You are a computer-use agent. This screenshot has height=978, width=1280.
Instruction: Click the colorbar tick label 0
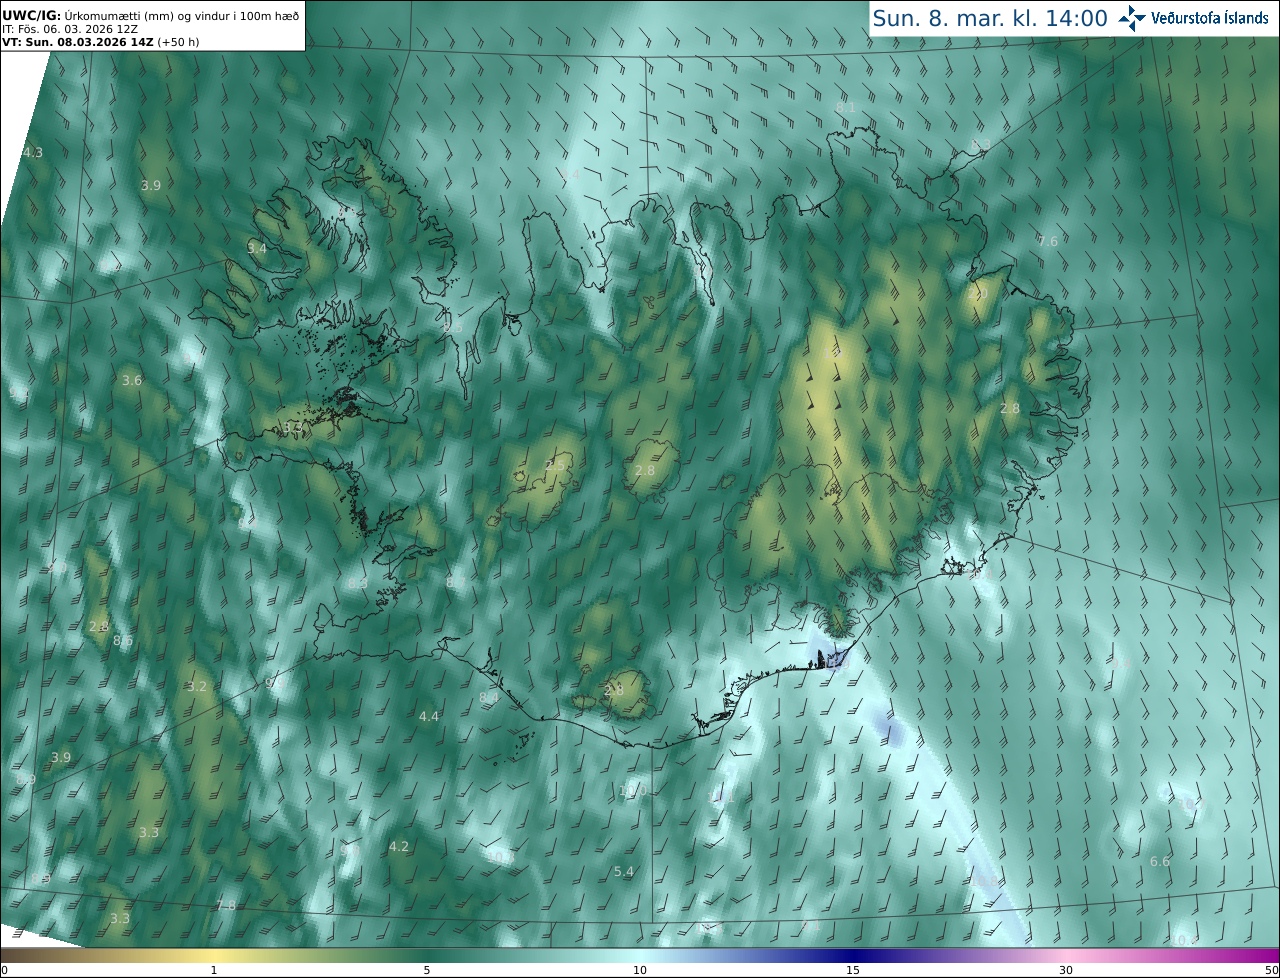tap(4, 970)
